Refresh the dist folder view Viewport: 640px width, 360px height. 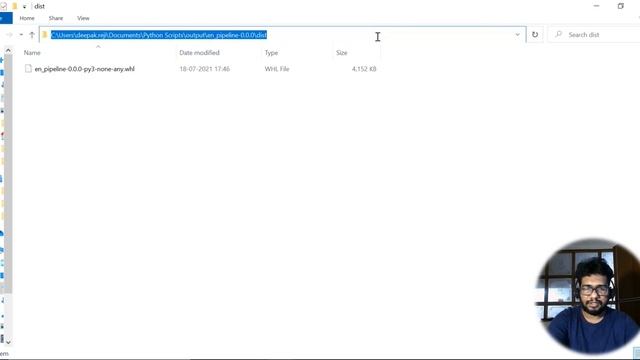point(535,35)
